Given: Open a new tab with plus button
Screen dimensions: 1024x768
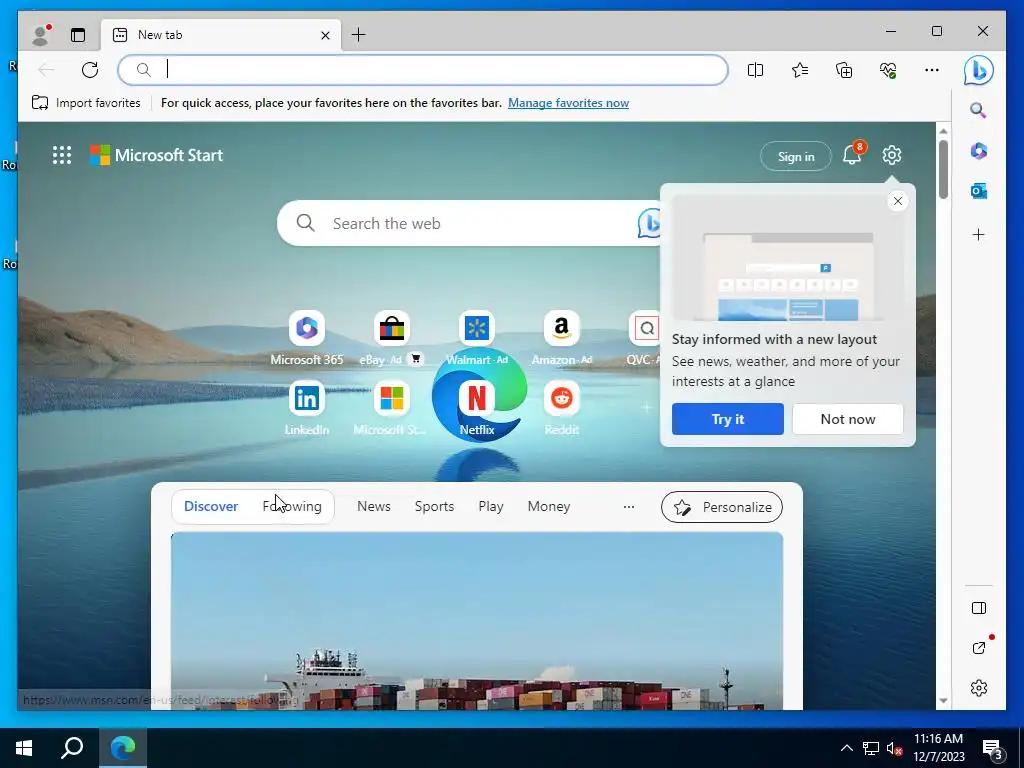Looking at the screenshot, I should [359, 35].
